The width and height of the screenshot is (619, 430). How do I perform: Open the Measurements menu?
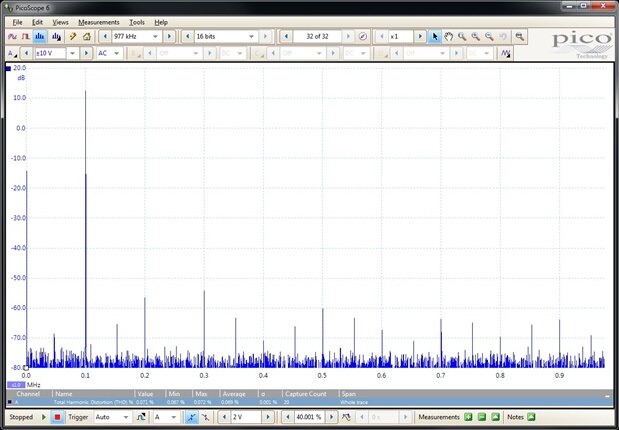[98, 22]
